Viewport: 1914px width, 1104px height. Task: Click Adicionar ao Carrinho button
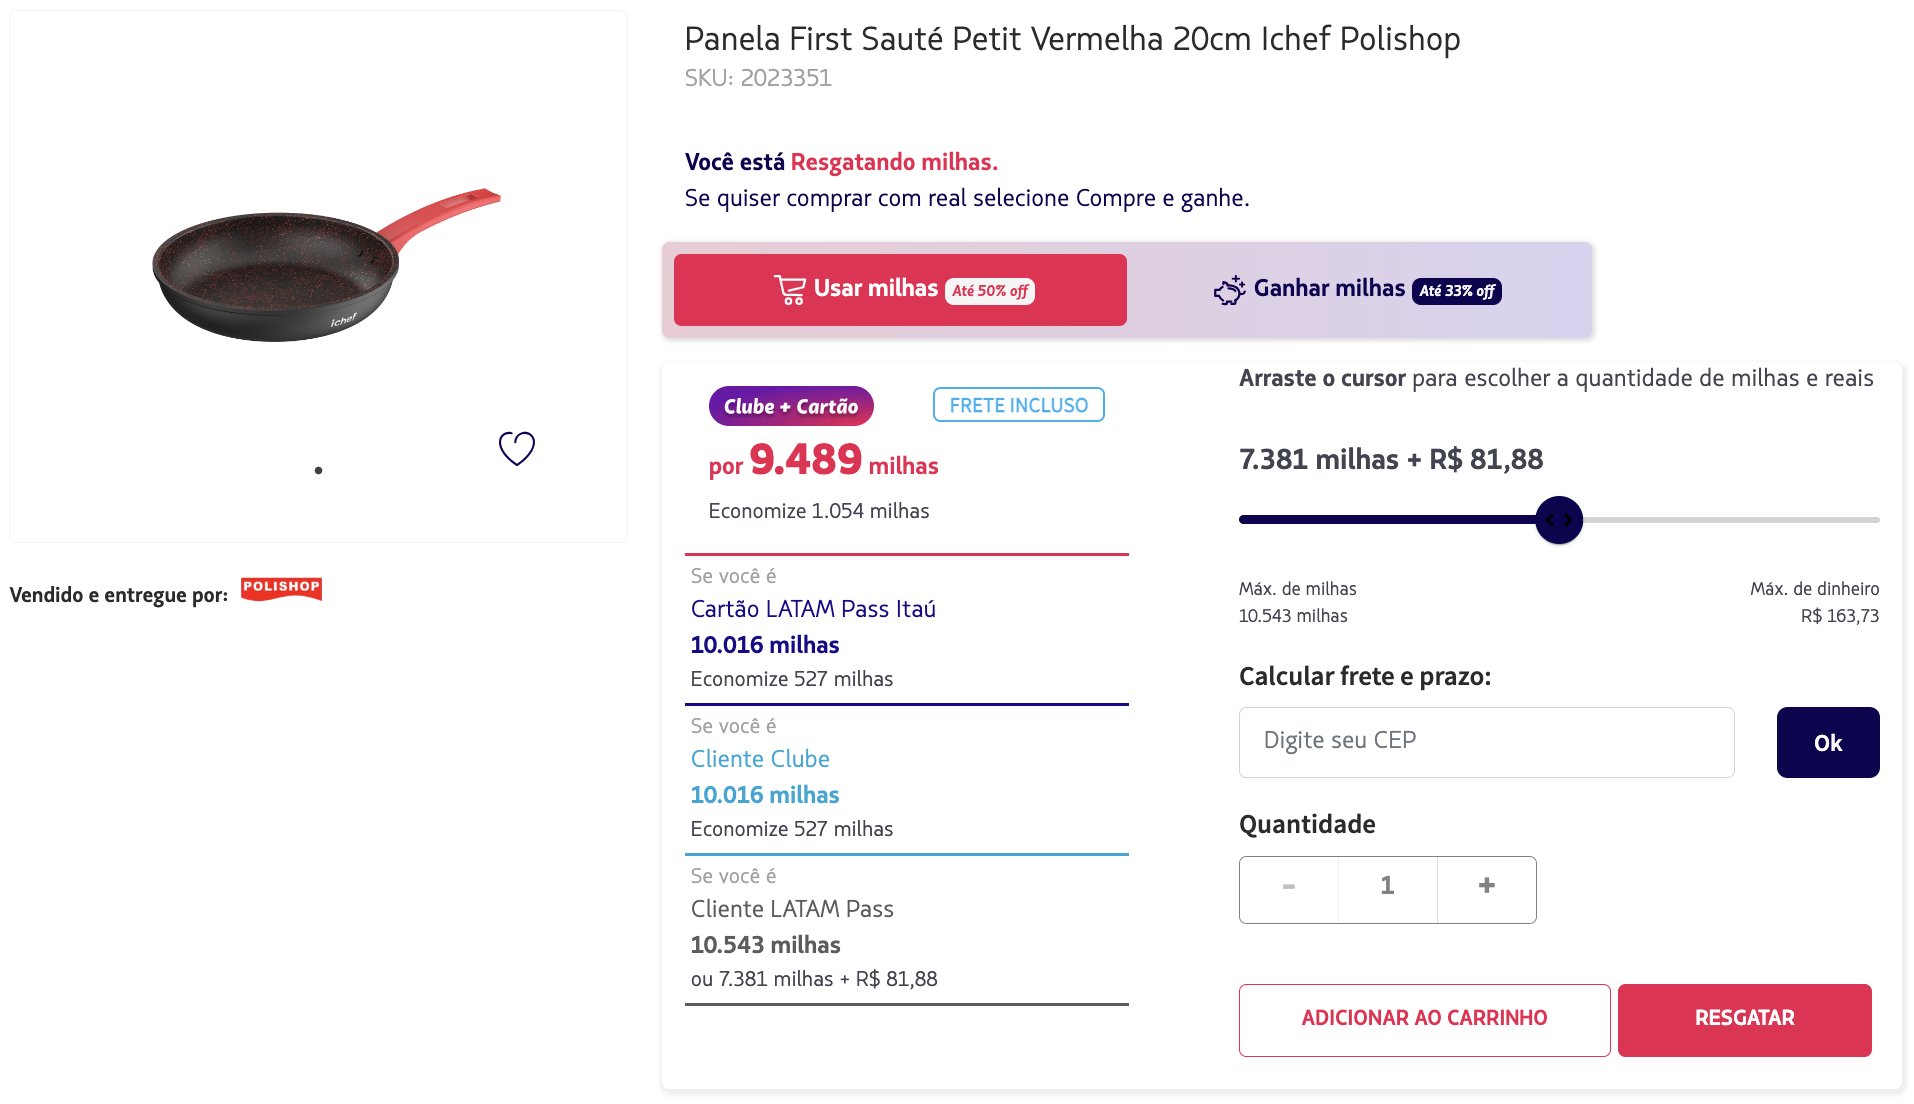[1424, 1019]
